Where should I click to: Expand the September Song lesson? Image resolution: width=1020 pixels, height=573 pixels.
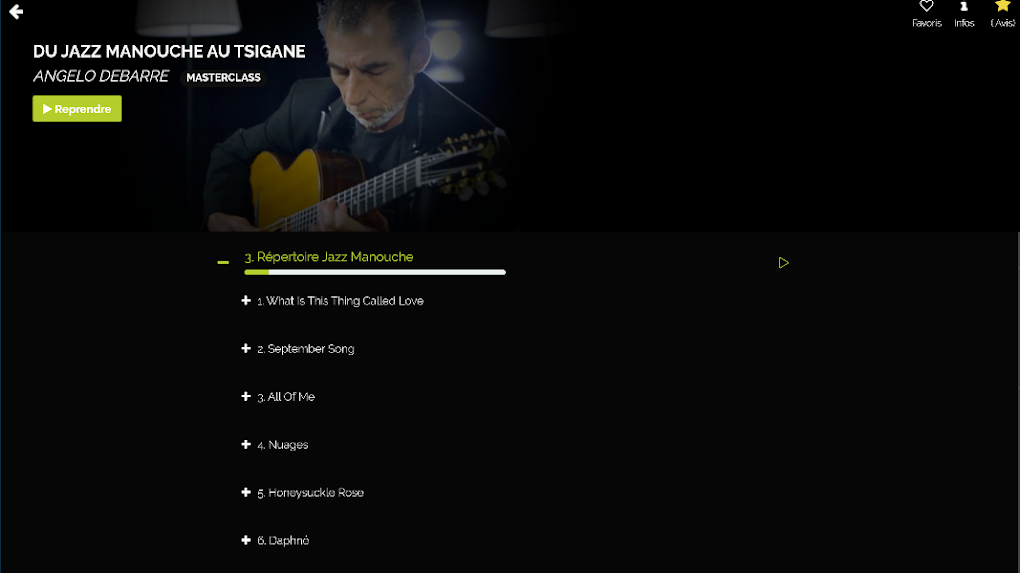[246, 349]
